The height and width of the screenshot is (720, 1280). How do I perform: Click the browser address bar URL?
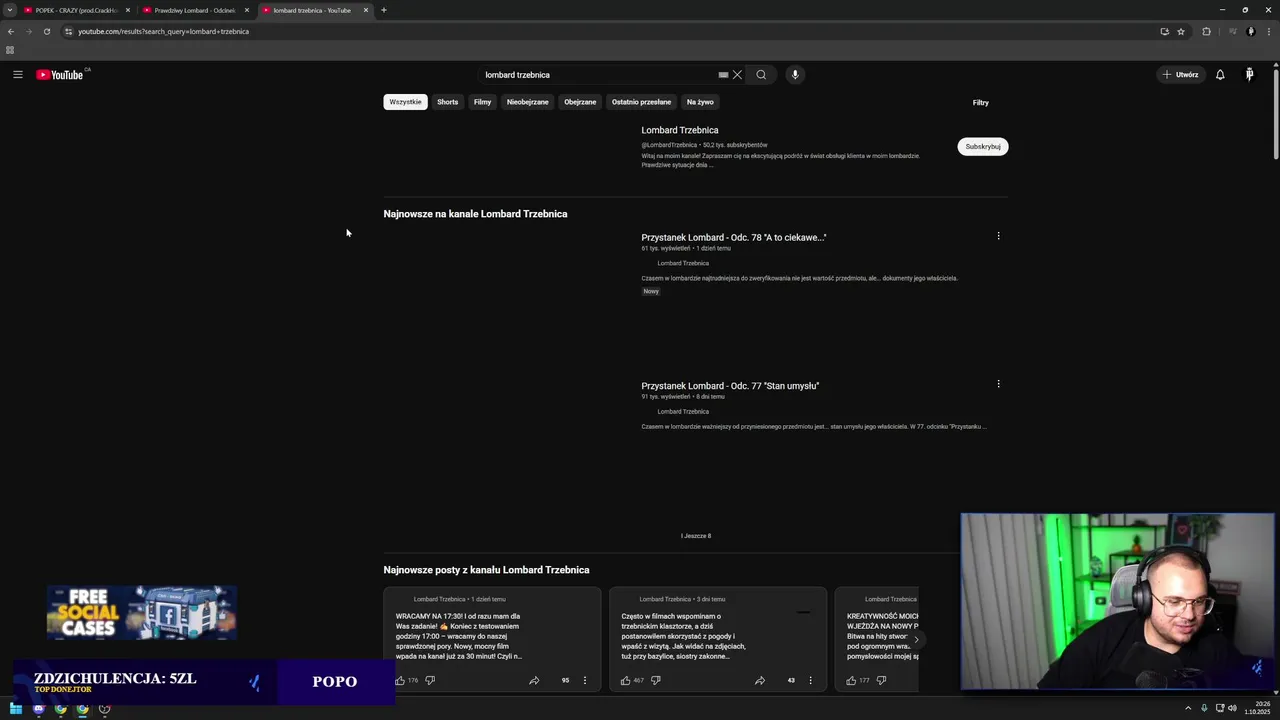(164, 31)
